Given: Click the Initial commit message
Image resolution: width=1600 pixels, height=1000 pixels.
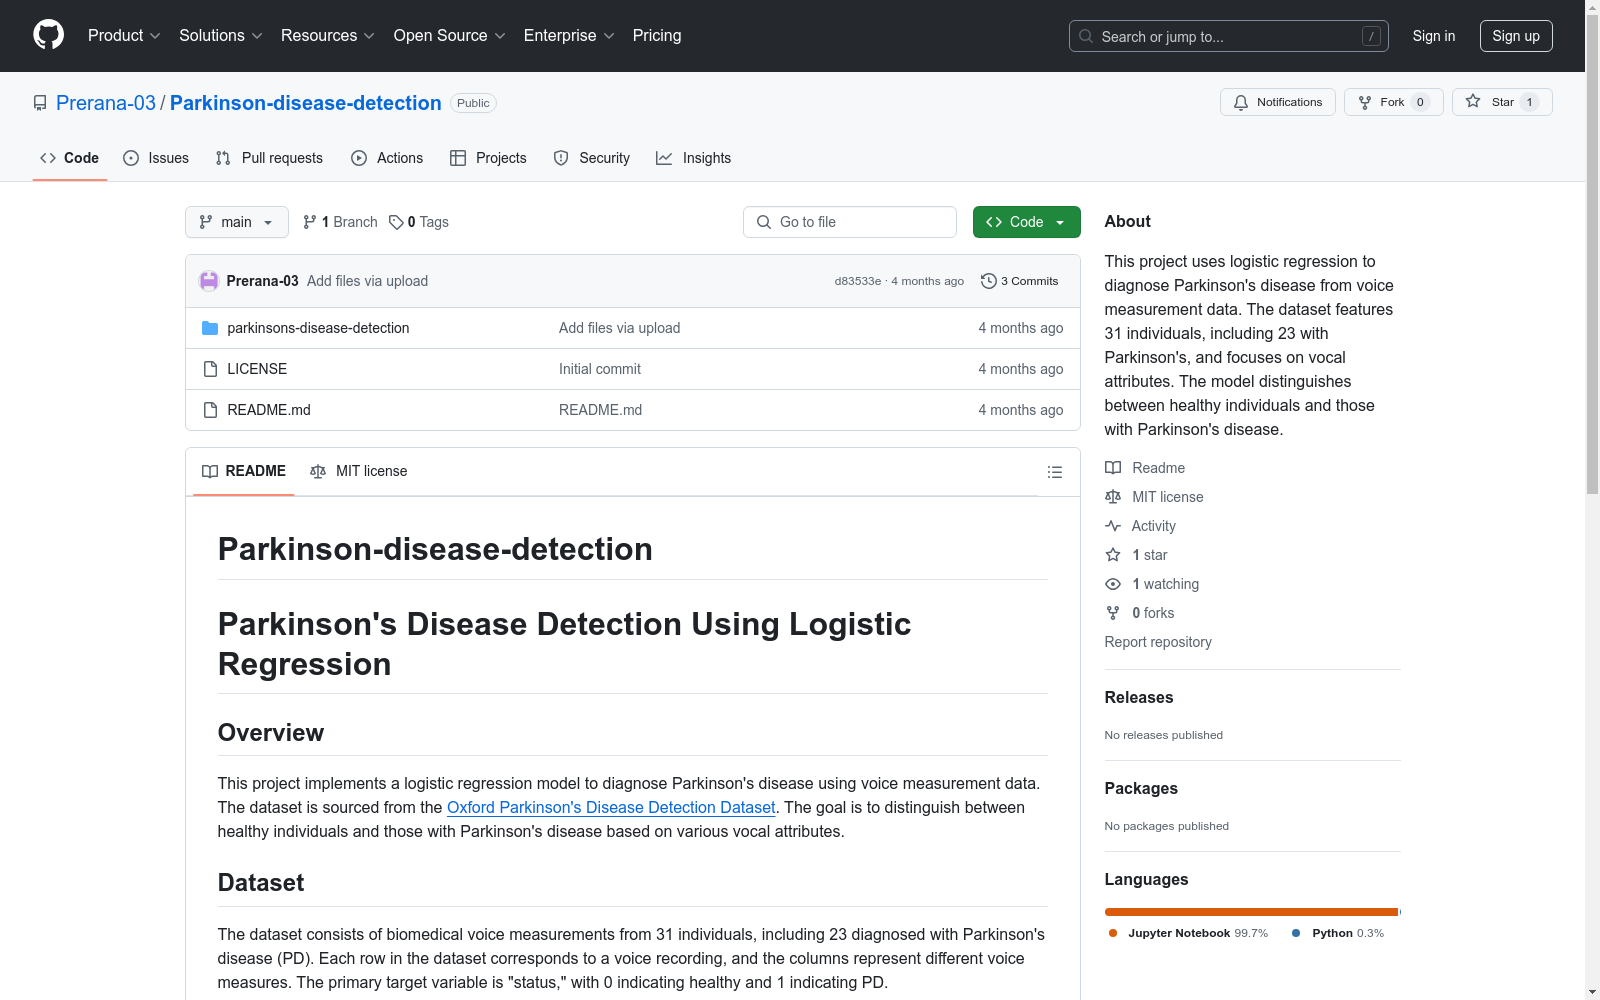Looking at the screenshot, I should (600, 369).
